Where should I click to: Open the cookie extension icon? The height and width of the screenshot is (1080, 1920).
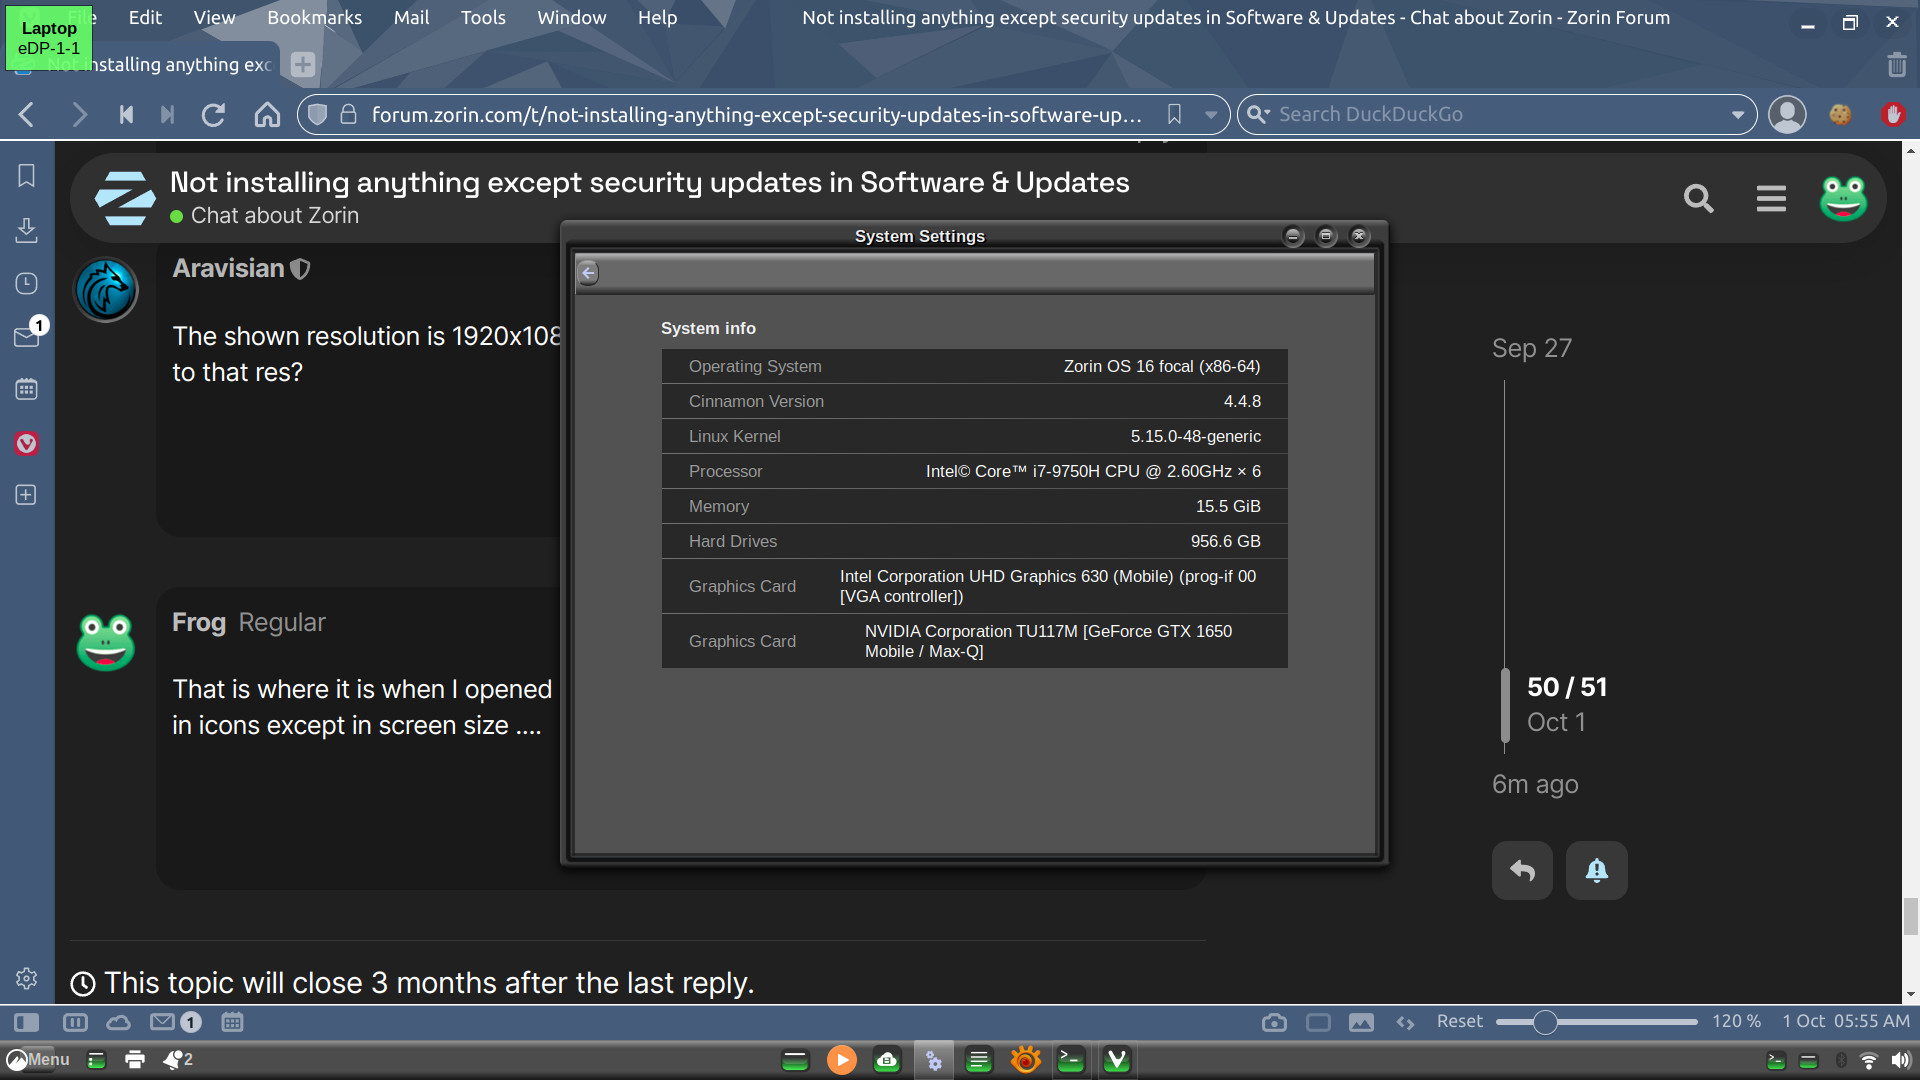pos(1840,114)
